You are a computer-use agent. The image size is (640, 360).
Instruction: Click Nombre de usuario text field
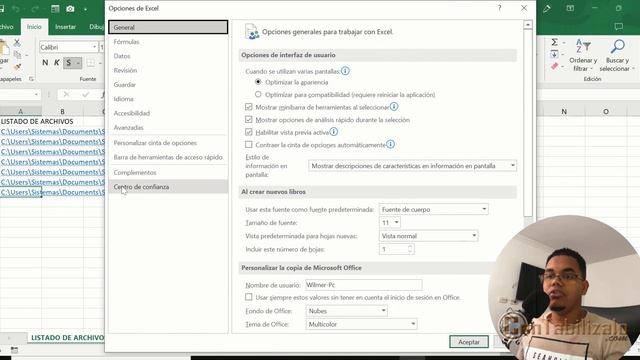click(x=364, y=285)
